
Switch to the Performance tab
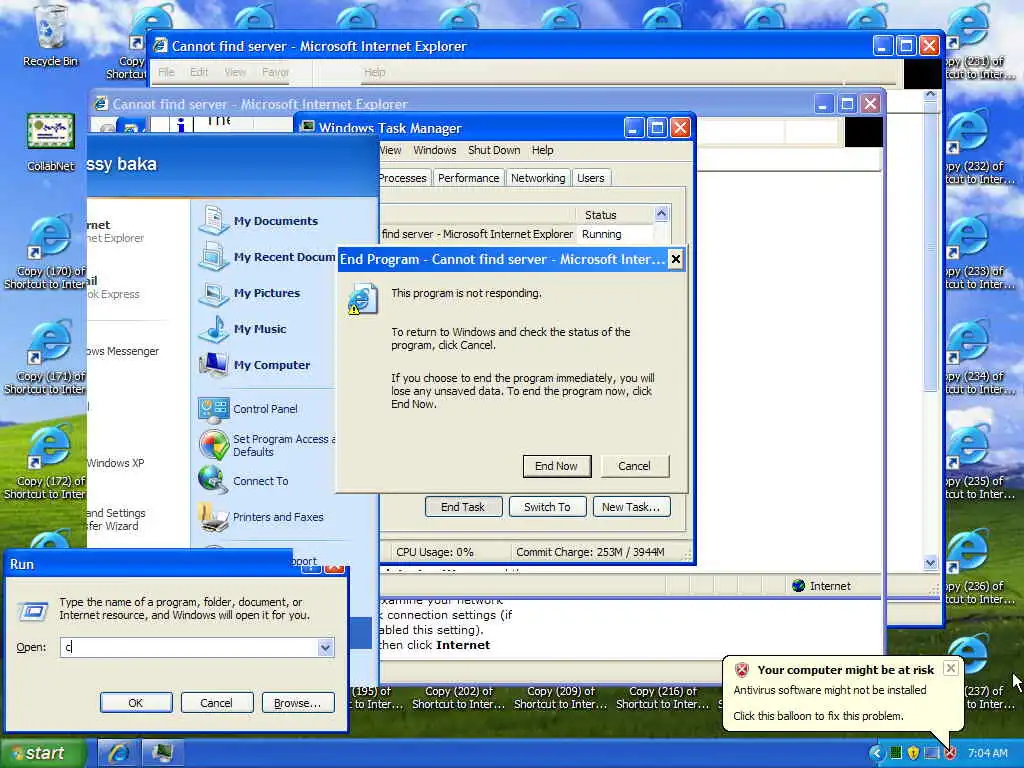468,178
